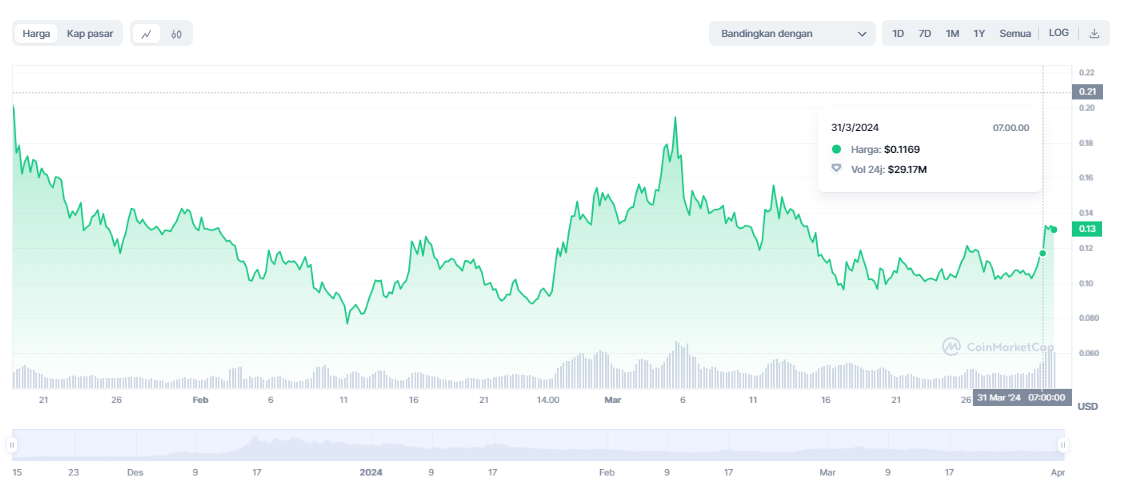
Task: Click the 0.13 current price label
Action: click(x=1086, y=229)
